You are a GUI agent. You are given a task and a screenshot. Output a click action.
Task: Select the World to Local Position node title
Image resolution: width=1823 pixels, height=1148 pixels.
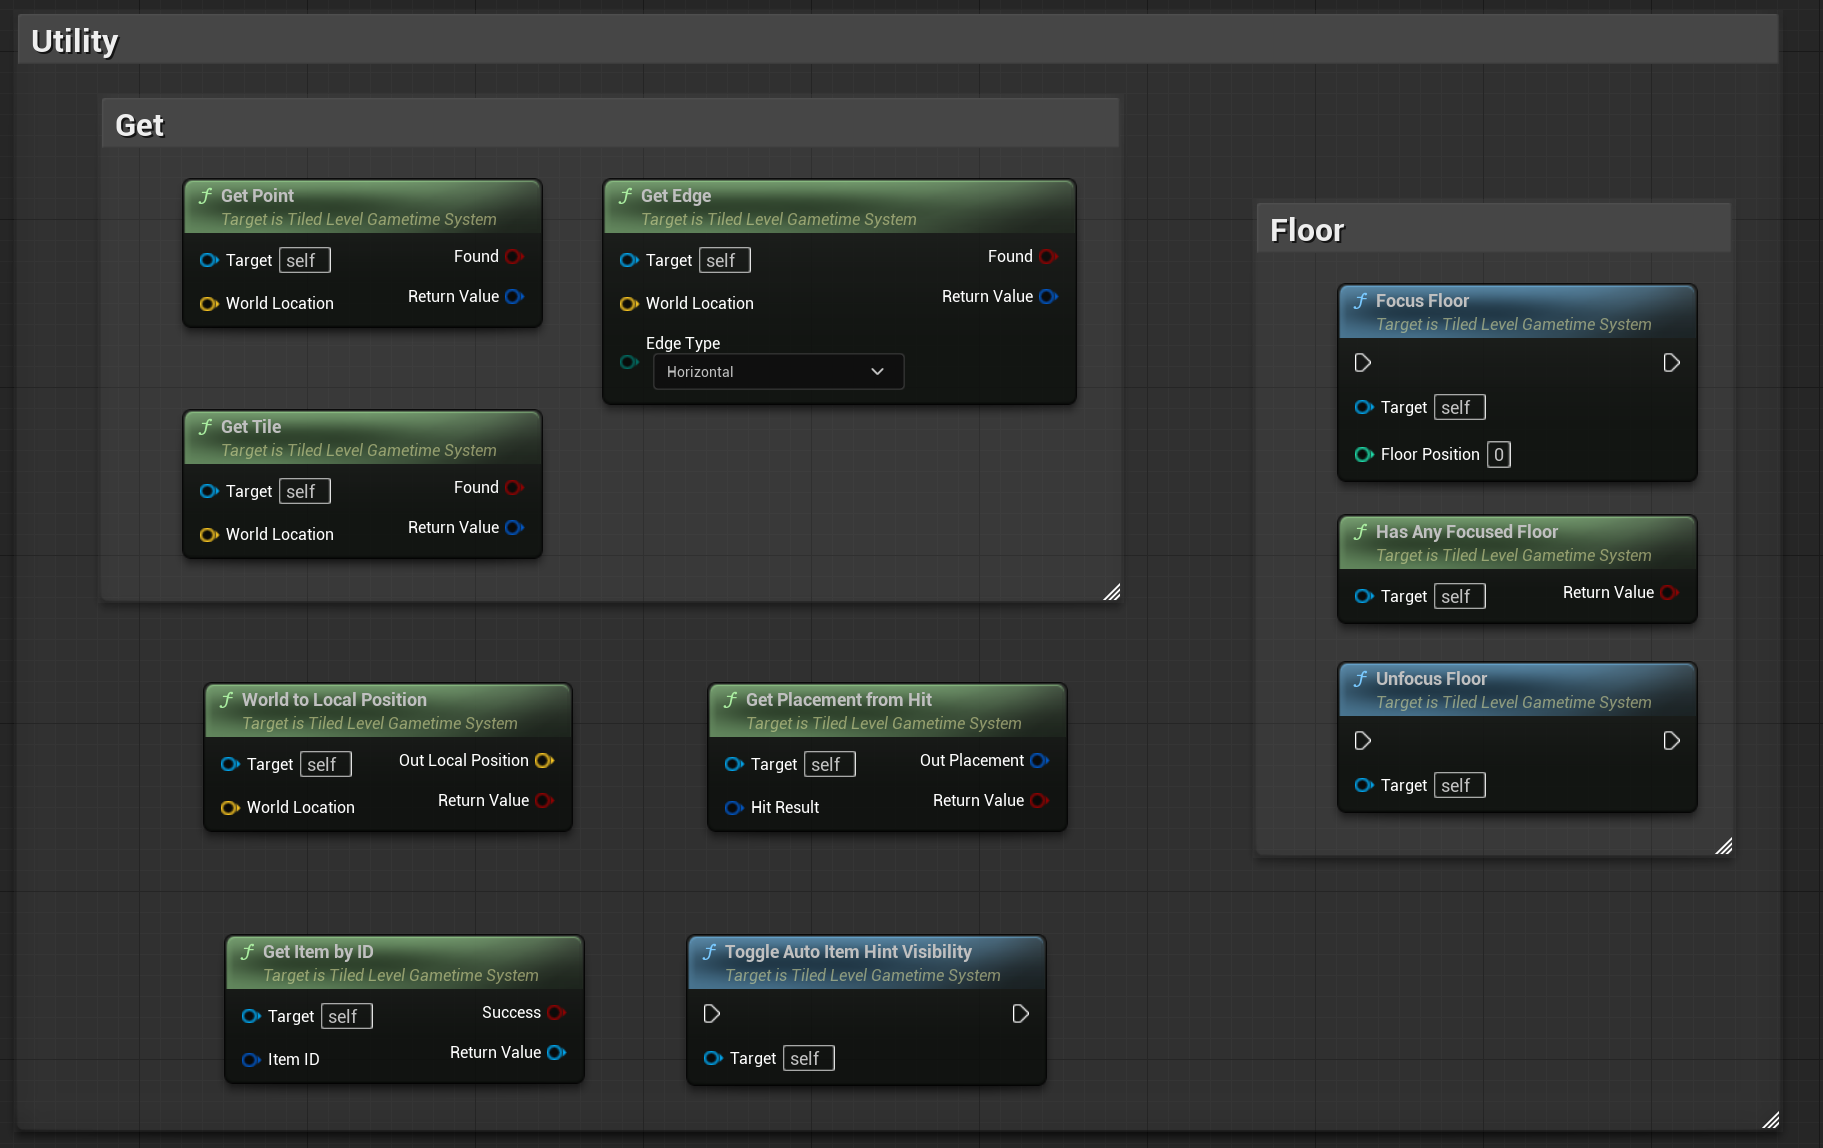click(334, 700)
